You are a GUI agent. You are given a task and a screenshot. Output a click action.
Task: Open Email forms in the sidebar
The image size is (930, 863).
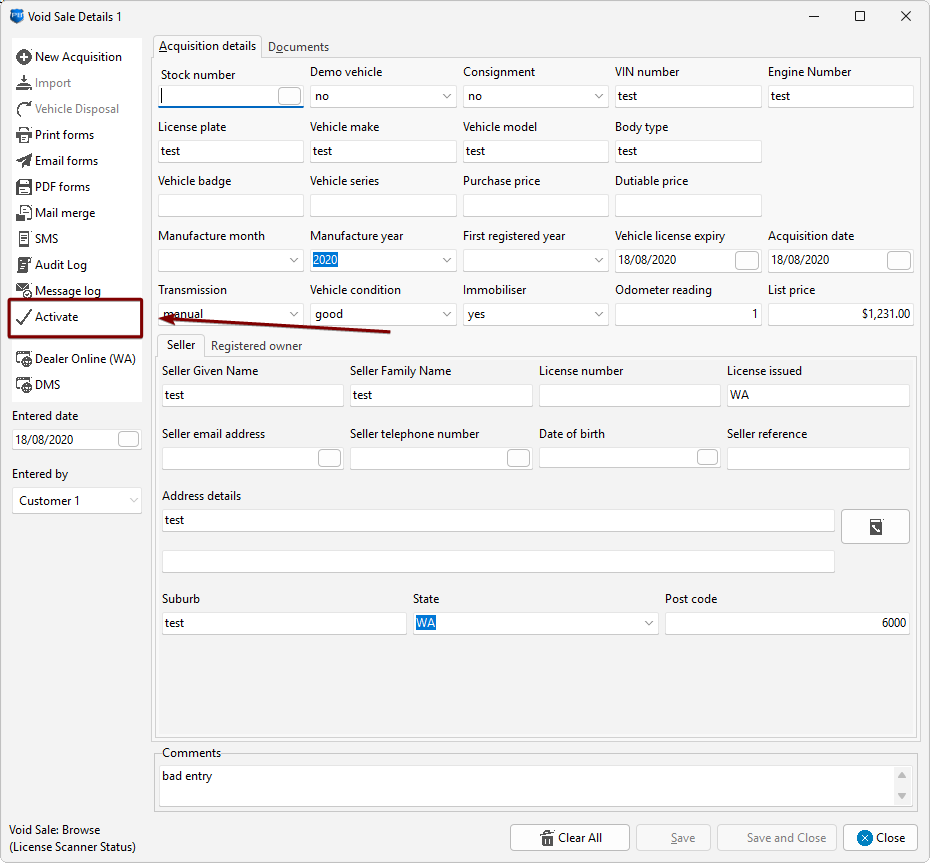[x=66, y=161]
